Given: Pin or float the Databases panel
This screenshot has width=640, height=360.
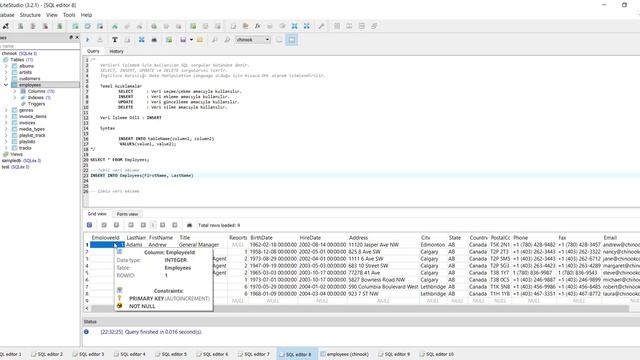Looking at the screenshot, I should pos(71,37).
